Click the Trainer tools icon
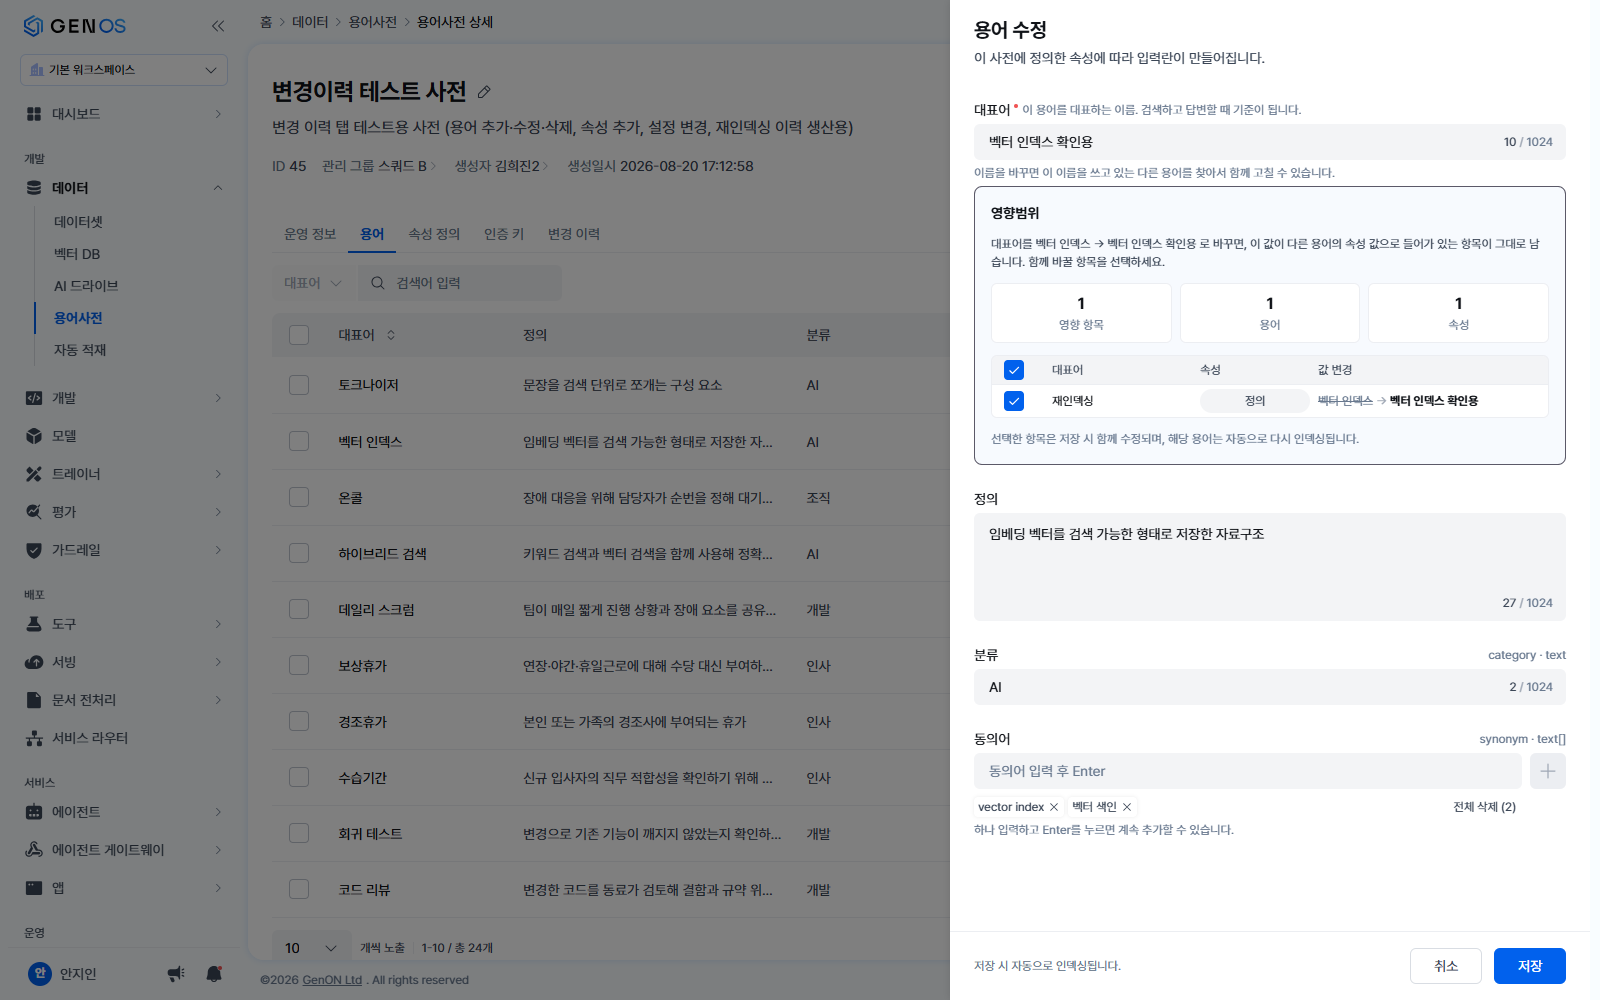The image size is (1600, 1000). pos(34,474)
